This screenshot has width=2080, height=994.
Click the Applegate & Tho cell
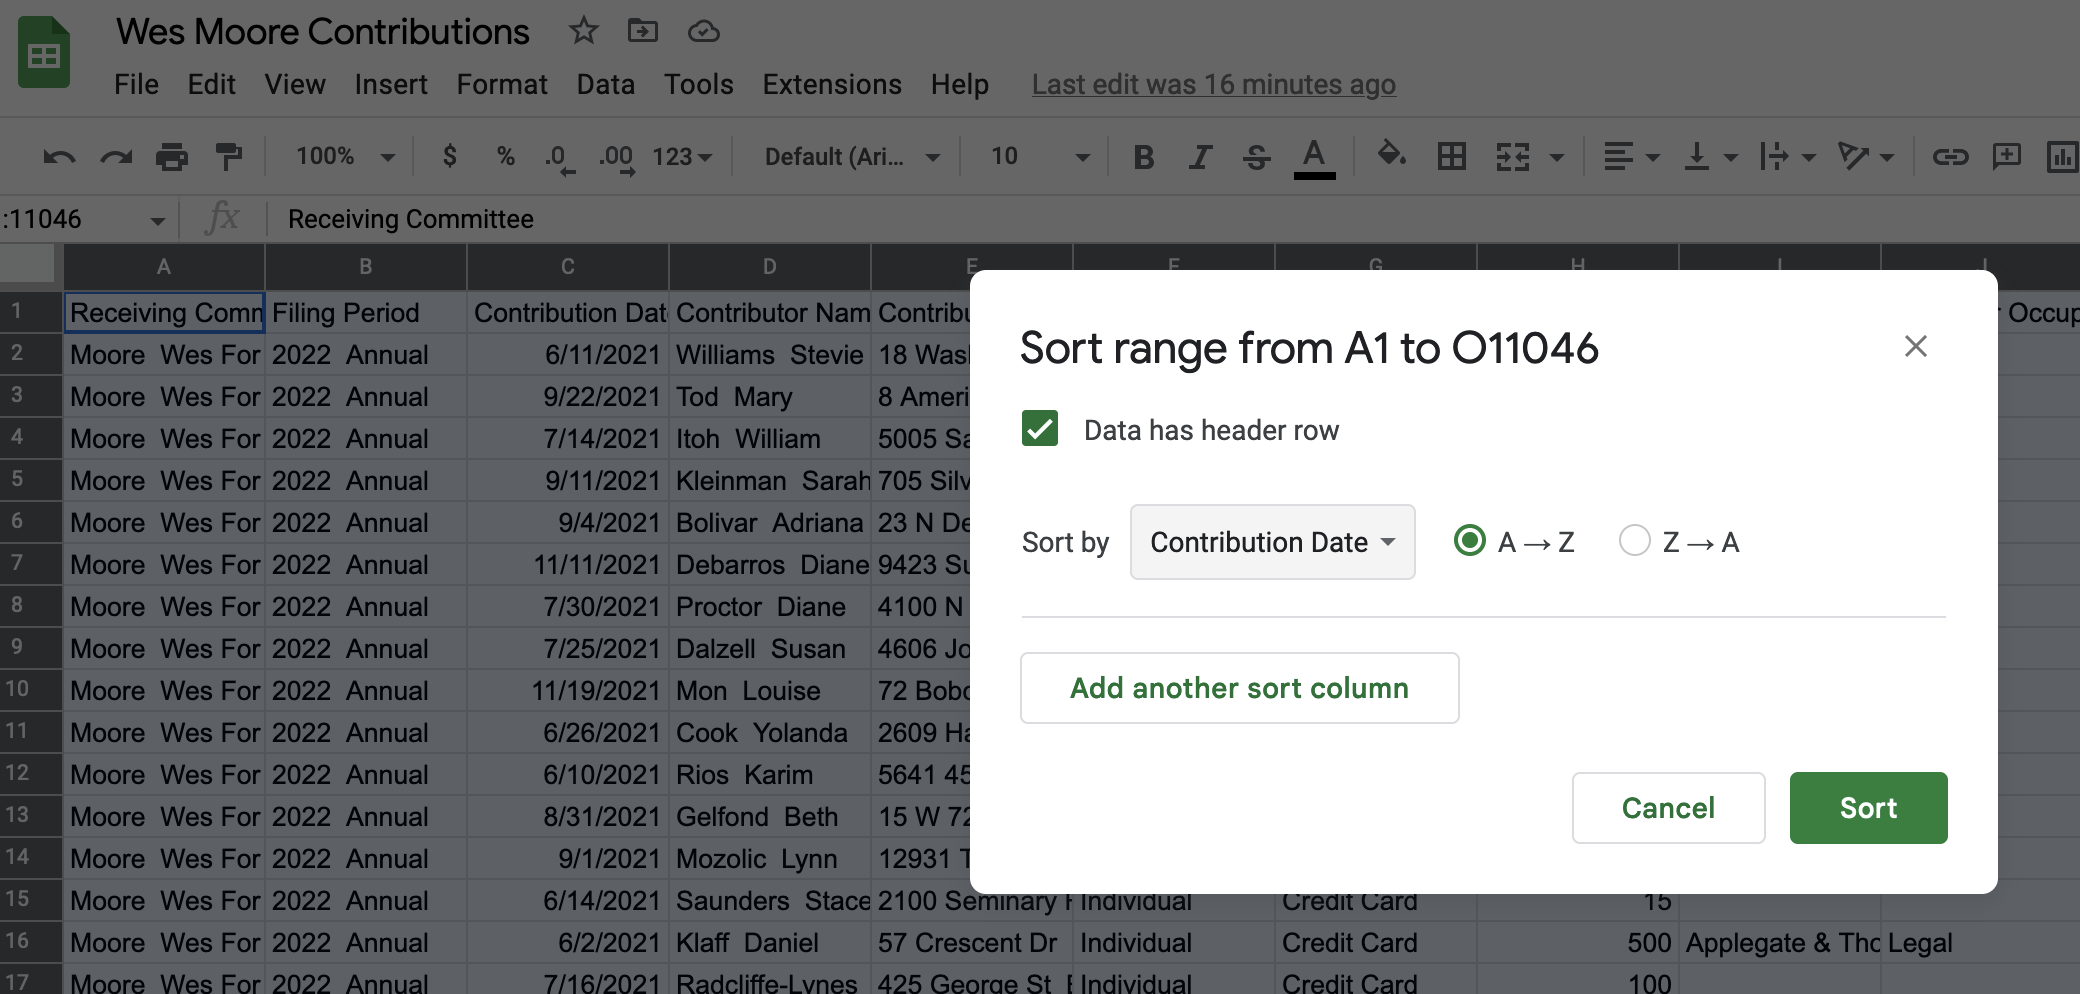pyautogui.click(x=1780, y=943)
